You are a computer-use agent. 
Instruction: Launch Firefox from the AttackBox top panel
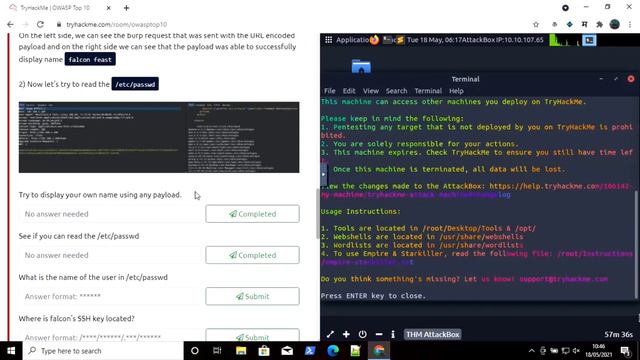coord(374,40)
